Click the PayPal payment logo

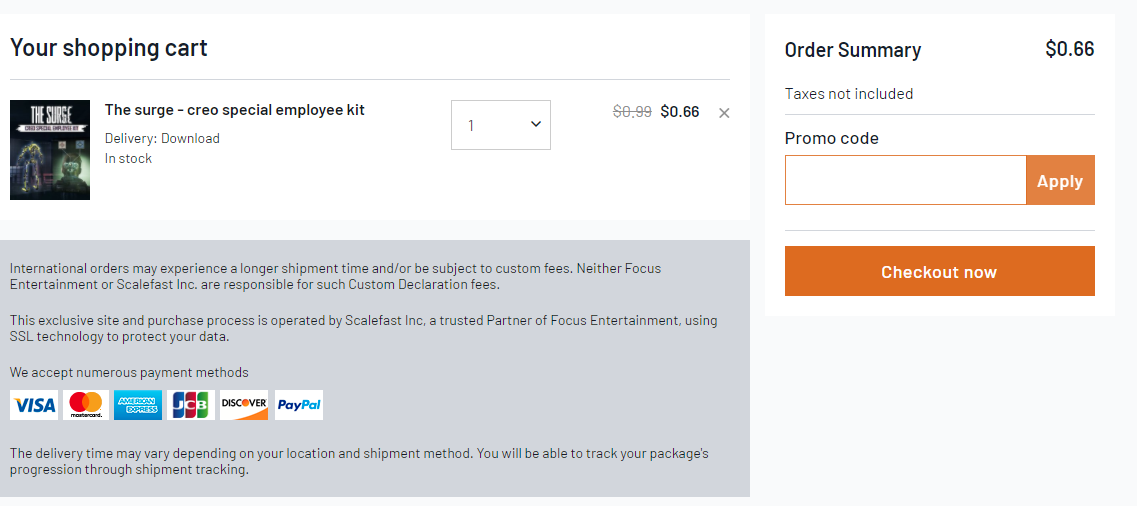299,405
